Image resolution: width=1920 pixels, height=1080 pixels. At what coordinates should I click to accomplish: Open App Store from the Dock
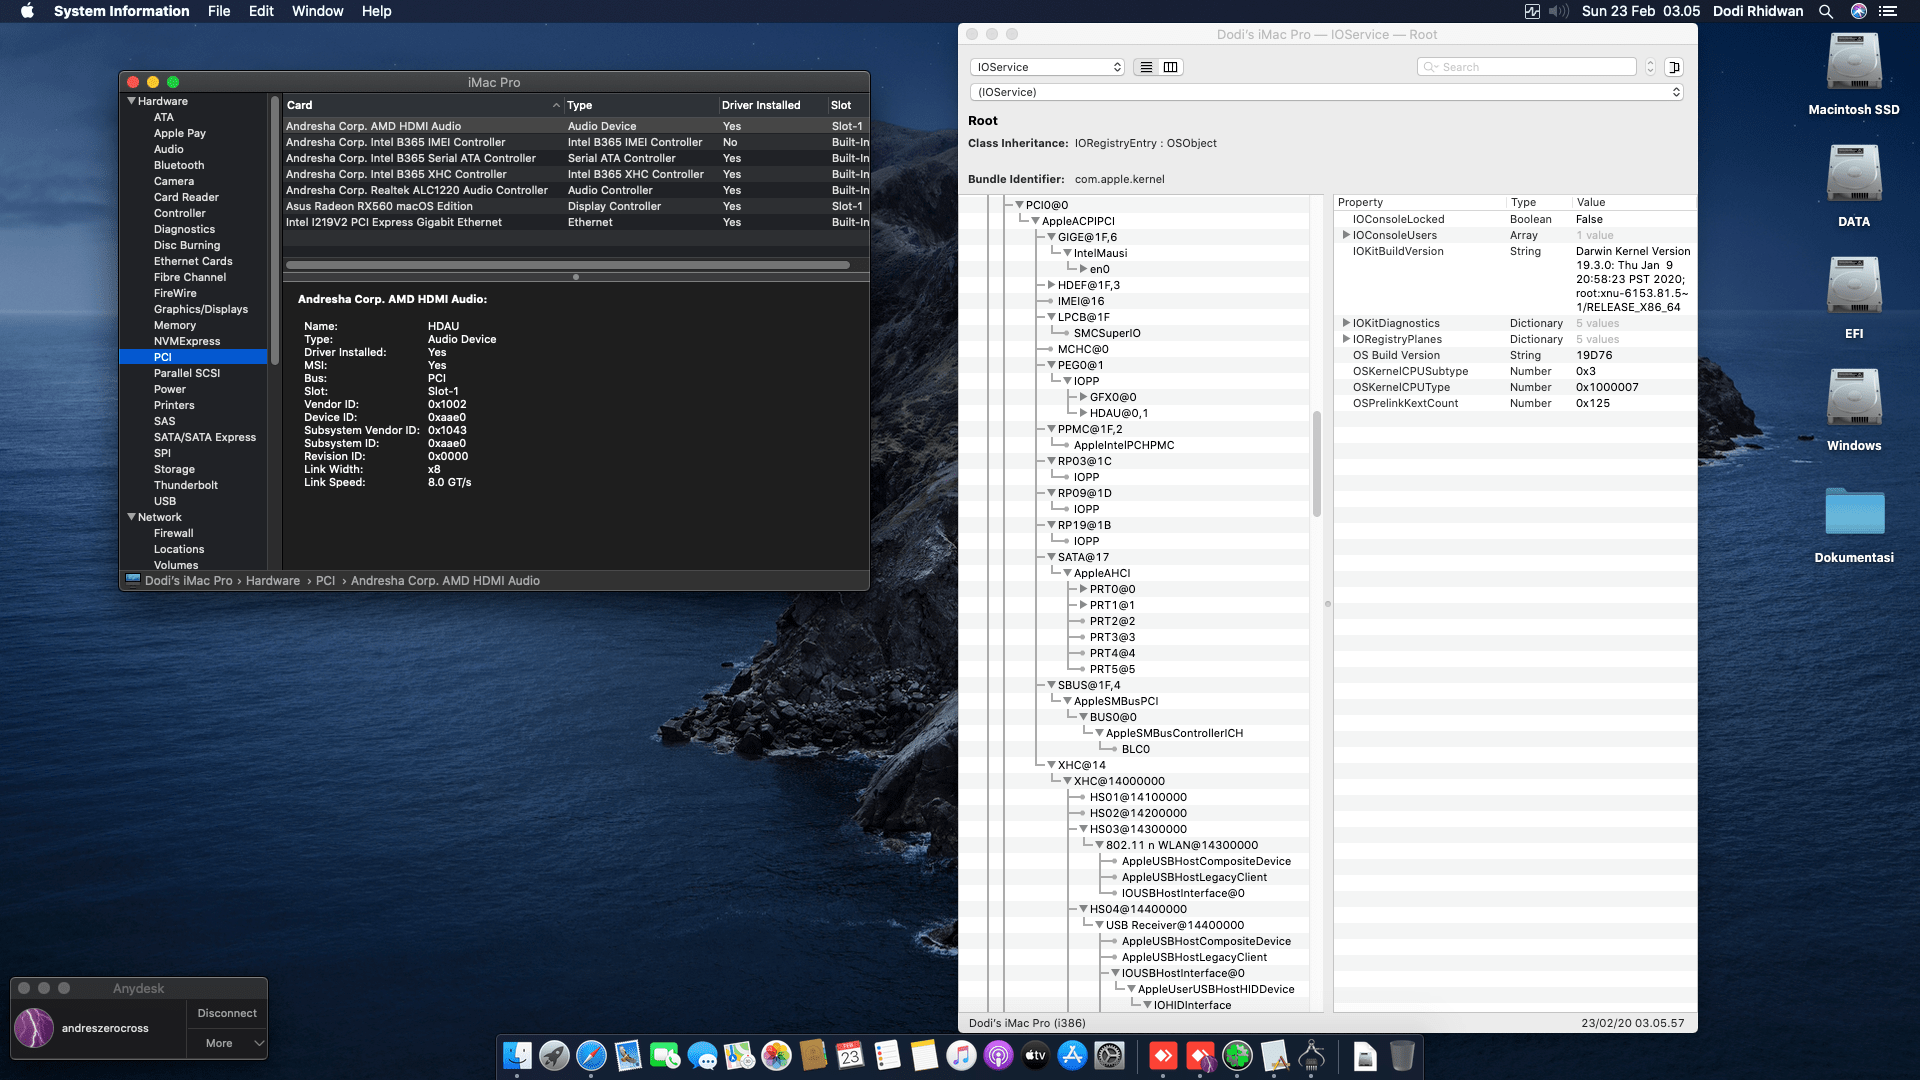tap(1072, 1055)
